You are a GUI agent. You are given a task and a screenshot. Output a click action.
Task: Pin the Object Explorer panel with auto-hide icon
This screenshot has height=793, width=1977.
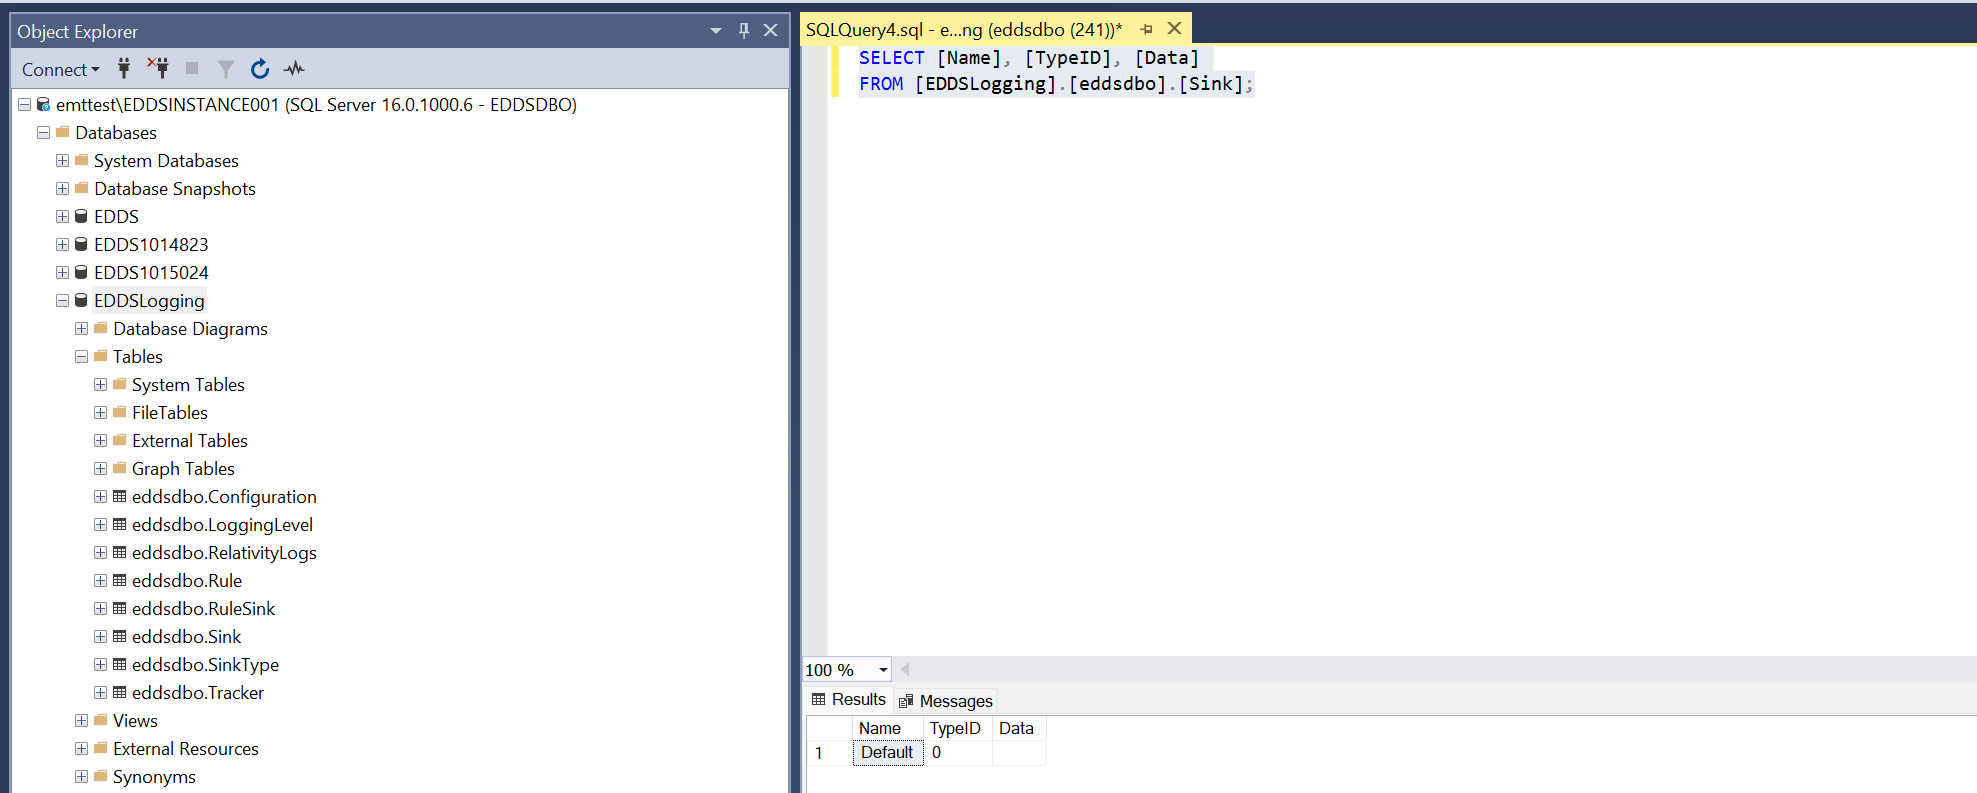tap(744, 31)
